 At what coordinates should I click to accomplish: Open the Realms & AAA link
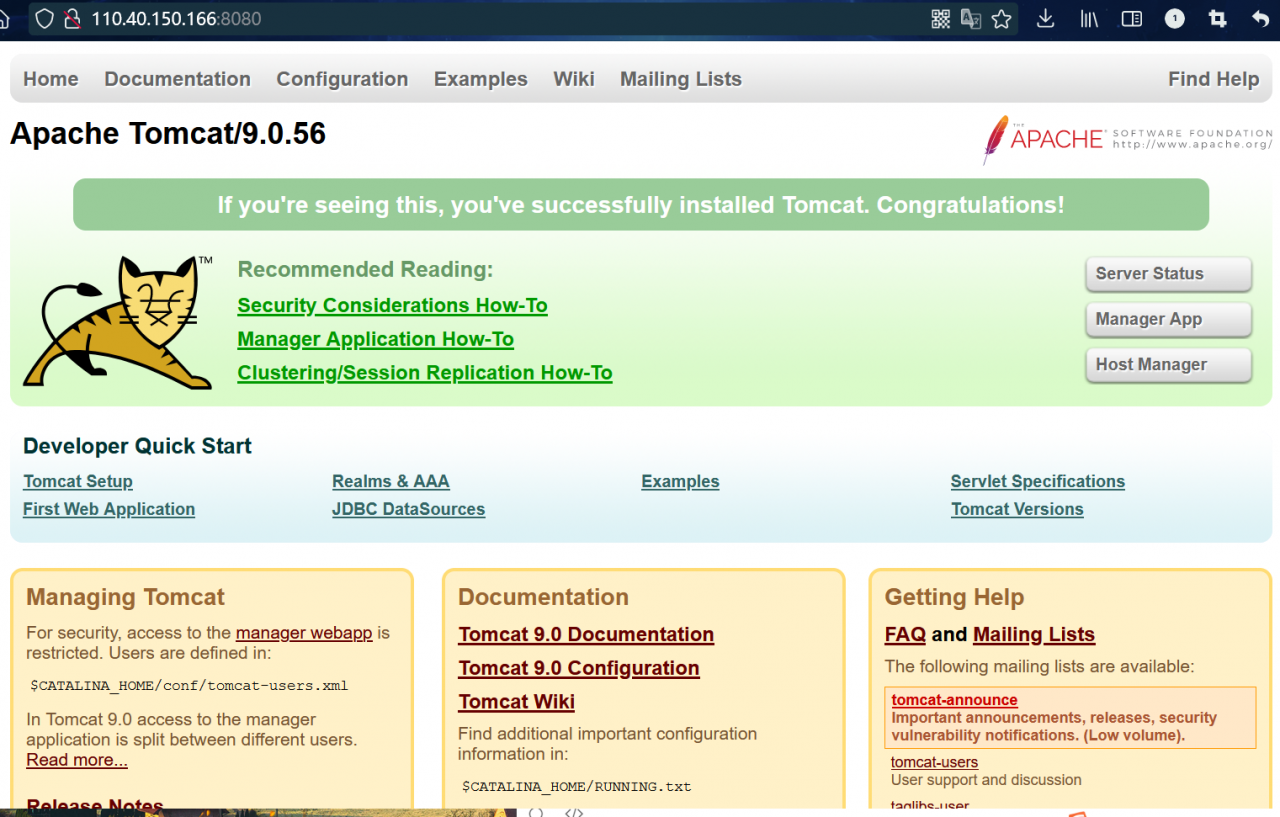tap(391, 481)
